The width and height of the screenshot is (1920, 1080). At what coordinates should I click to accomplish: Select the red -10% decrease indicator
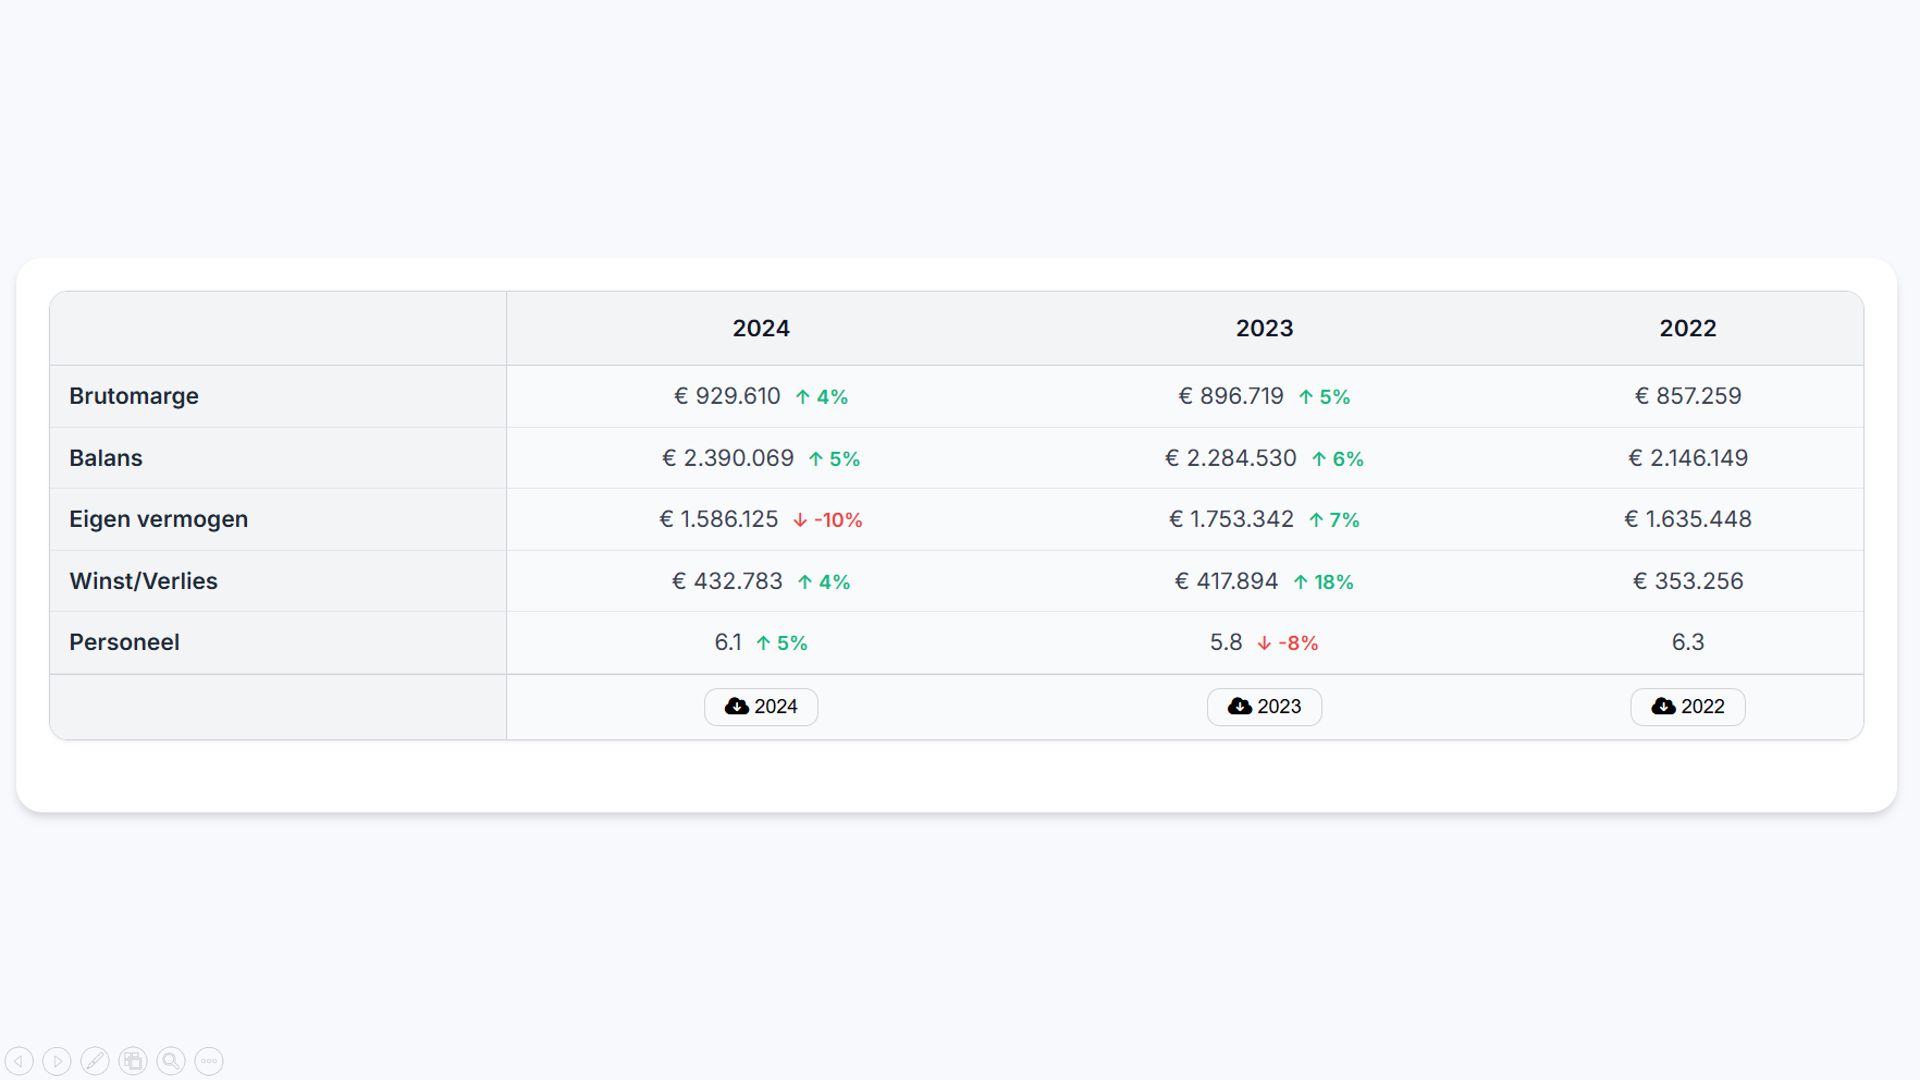point(827,519)
